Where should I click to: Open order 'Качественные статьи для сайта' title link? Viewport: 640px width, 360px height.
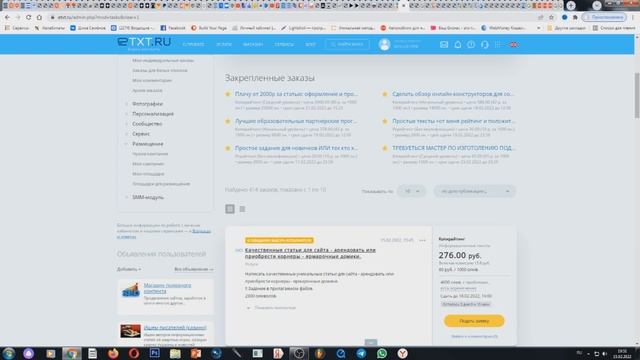[x=310, y=253]
